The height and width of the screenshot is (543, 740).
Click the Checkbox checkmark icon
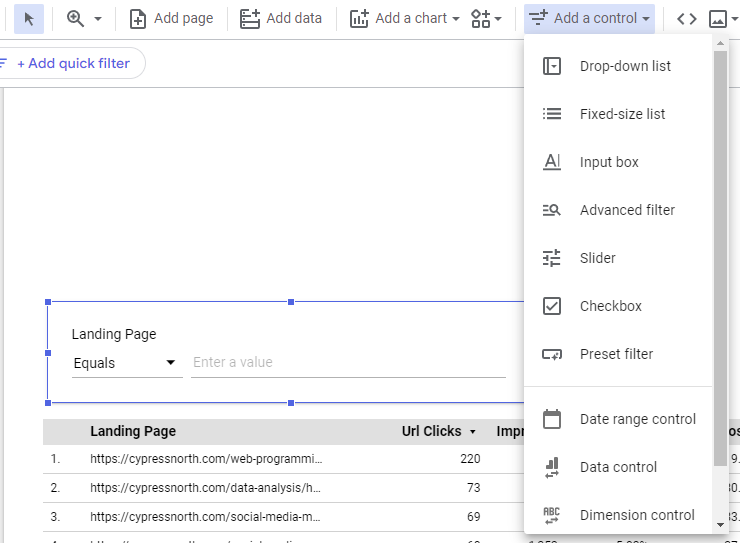click(552, 306)
